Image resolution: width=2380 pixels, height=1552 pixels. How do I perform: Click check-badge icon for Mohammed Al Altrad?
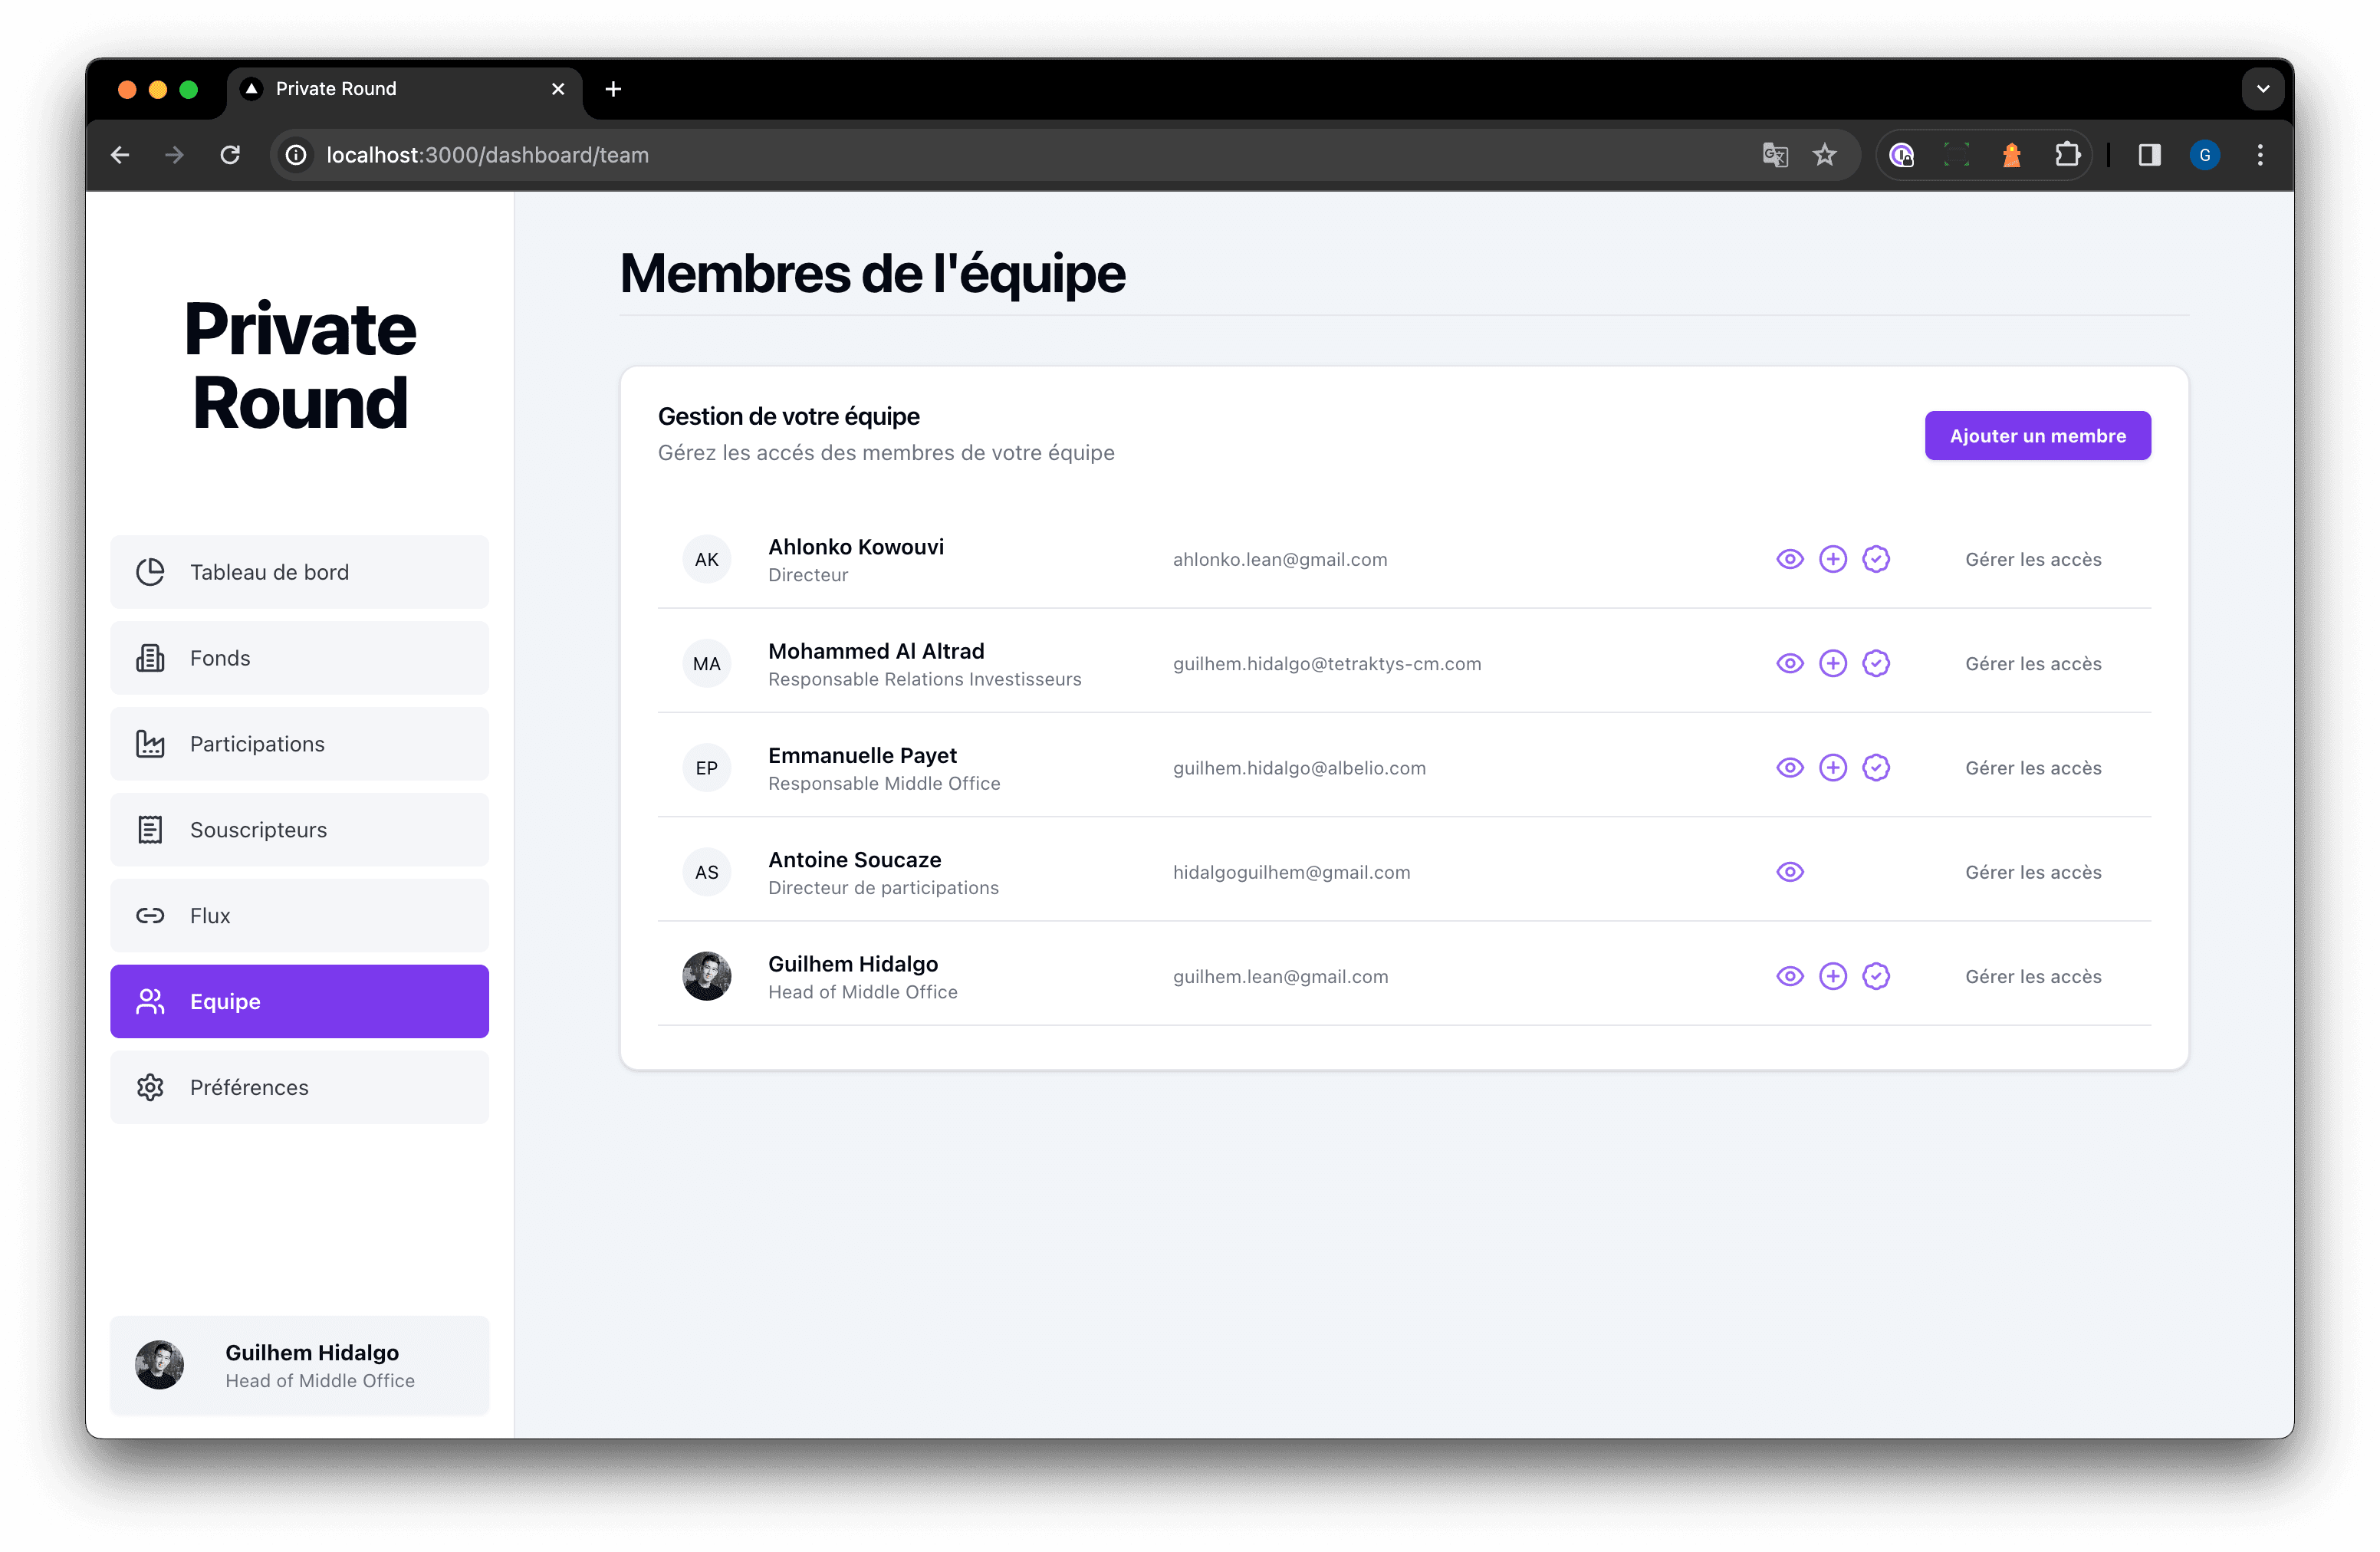(x=1876, y=664)
